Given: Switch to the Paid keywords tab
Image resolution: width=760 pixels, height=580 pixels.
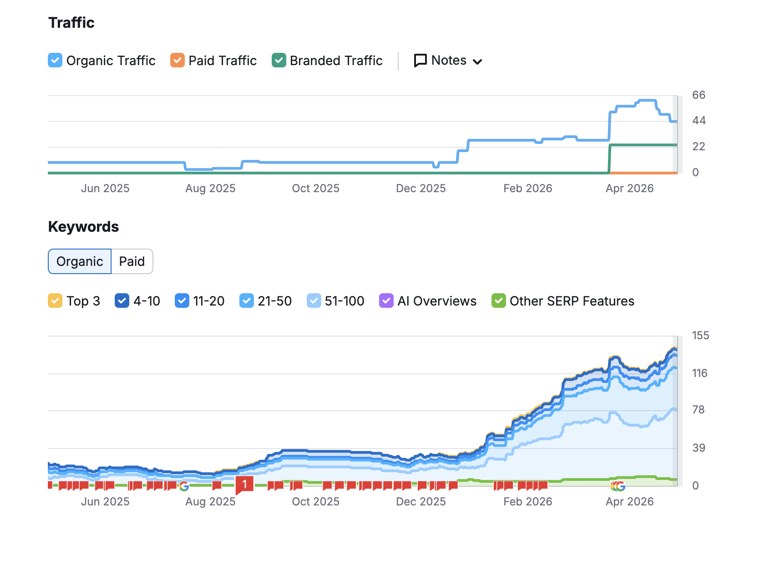Looking at the screenshot, I should pos(132,262).
